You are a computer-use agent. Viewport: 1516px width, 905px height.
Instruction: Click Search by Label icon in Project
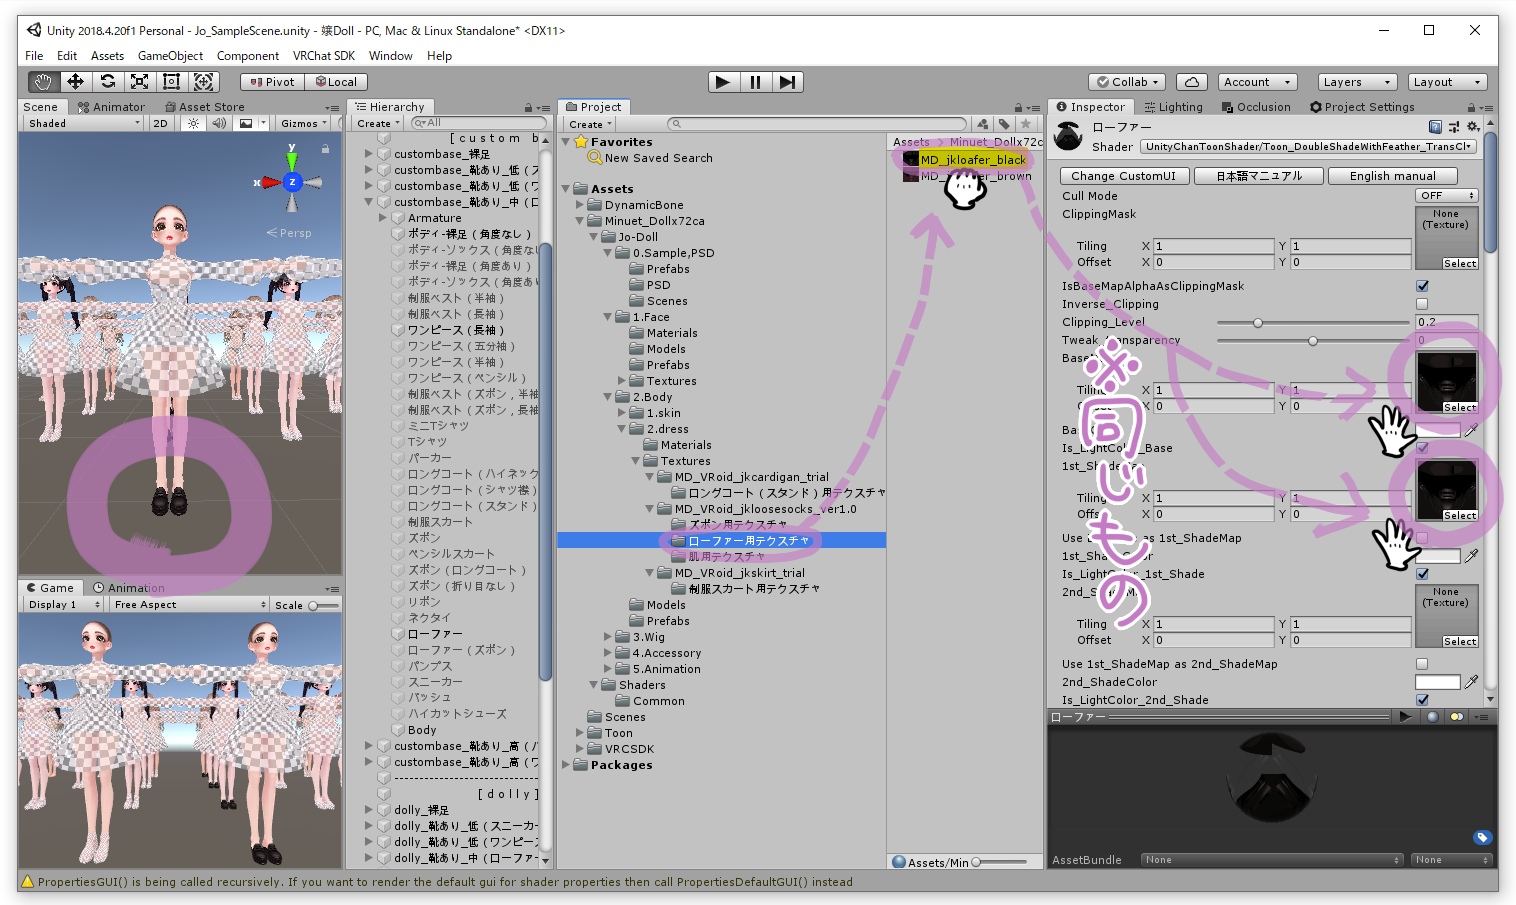click(x=1004, y=124)
